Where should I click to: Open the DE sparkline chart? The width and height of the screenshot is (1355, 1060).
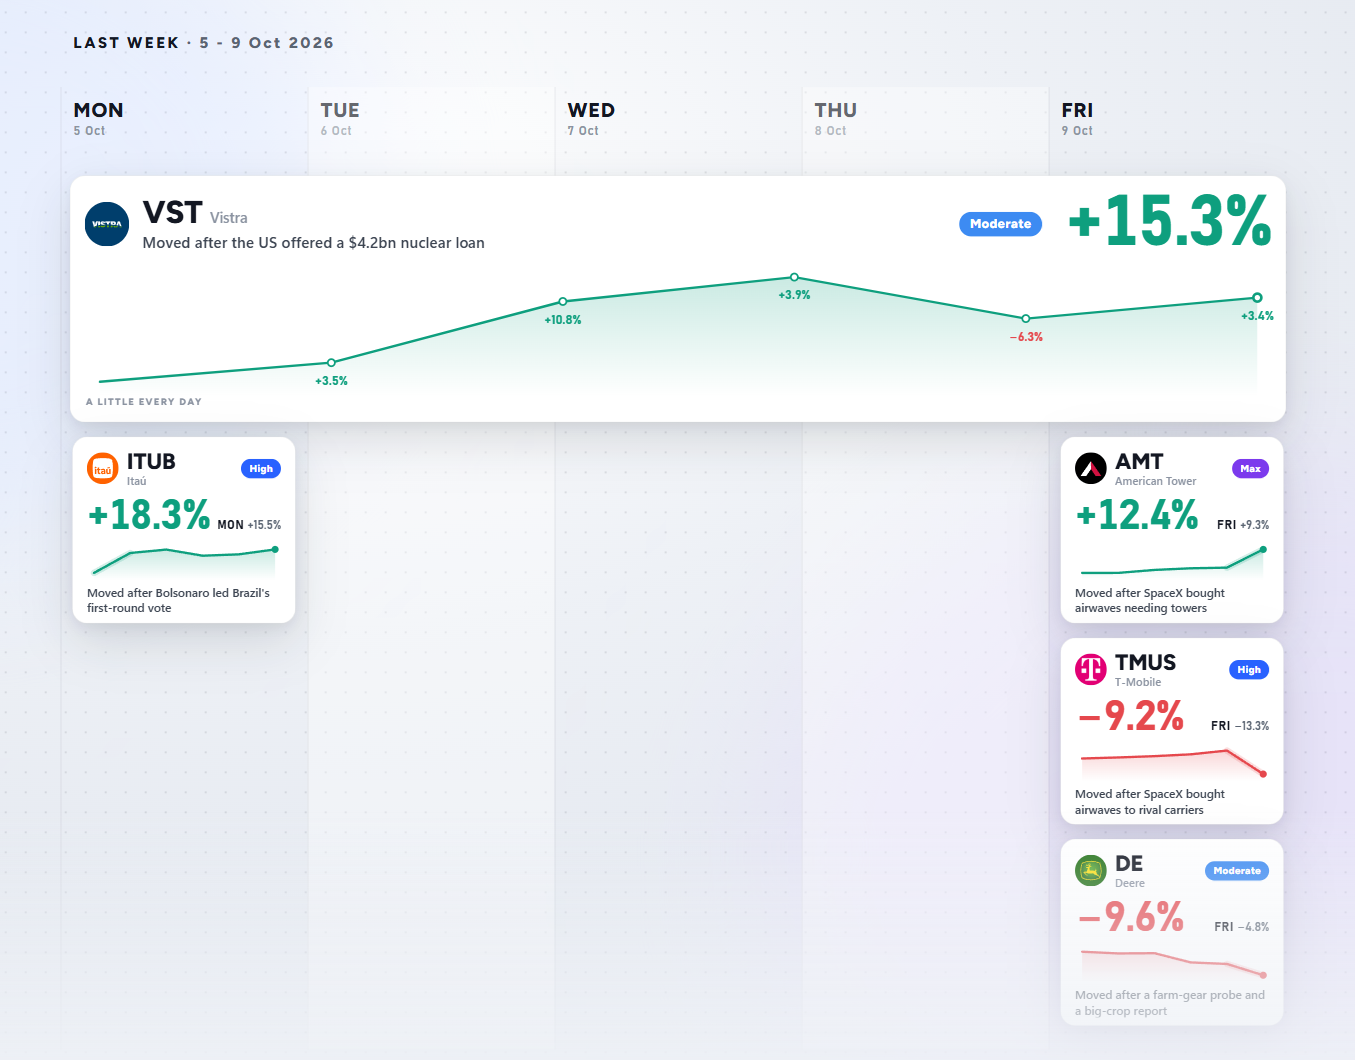(x=1172, y=962)
